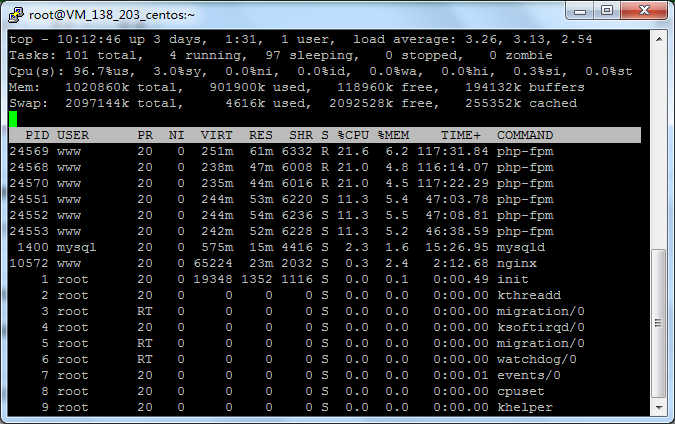Click the mysqld process row
This screenshot has height=424, width=675.
coord(300,247)
